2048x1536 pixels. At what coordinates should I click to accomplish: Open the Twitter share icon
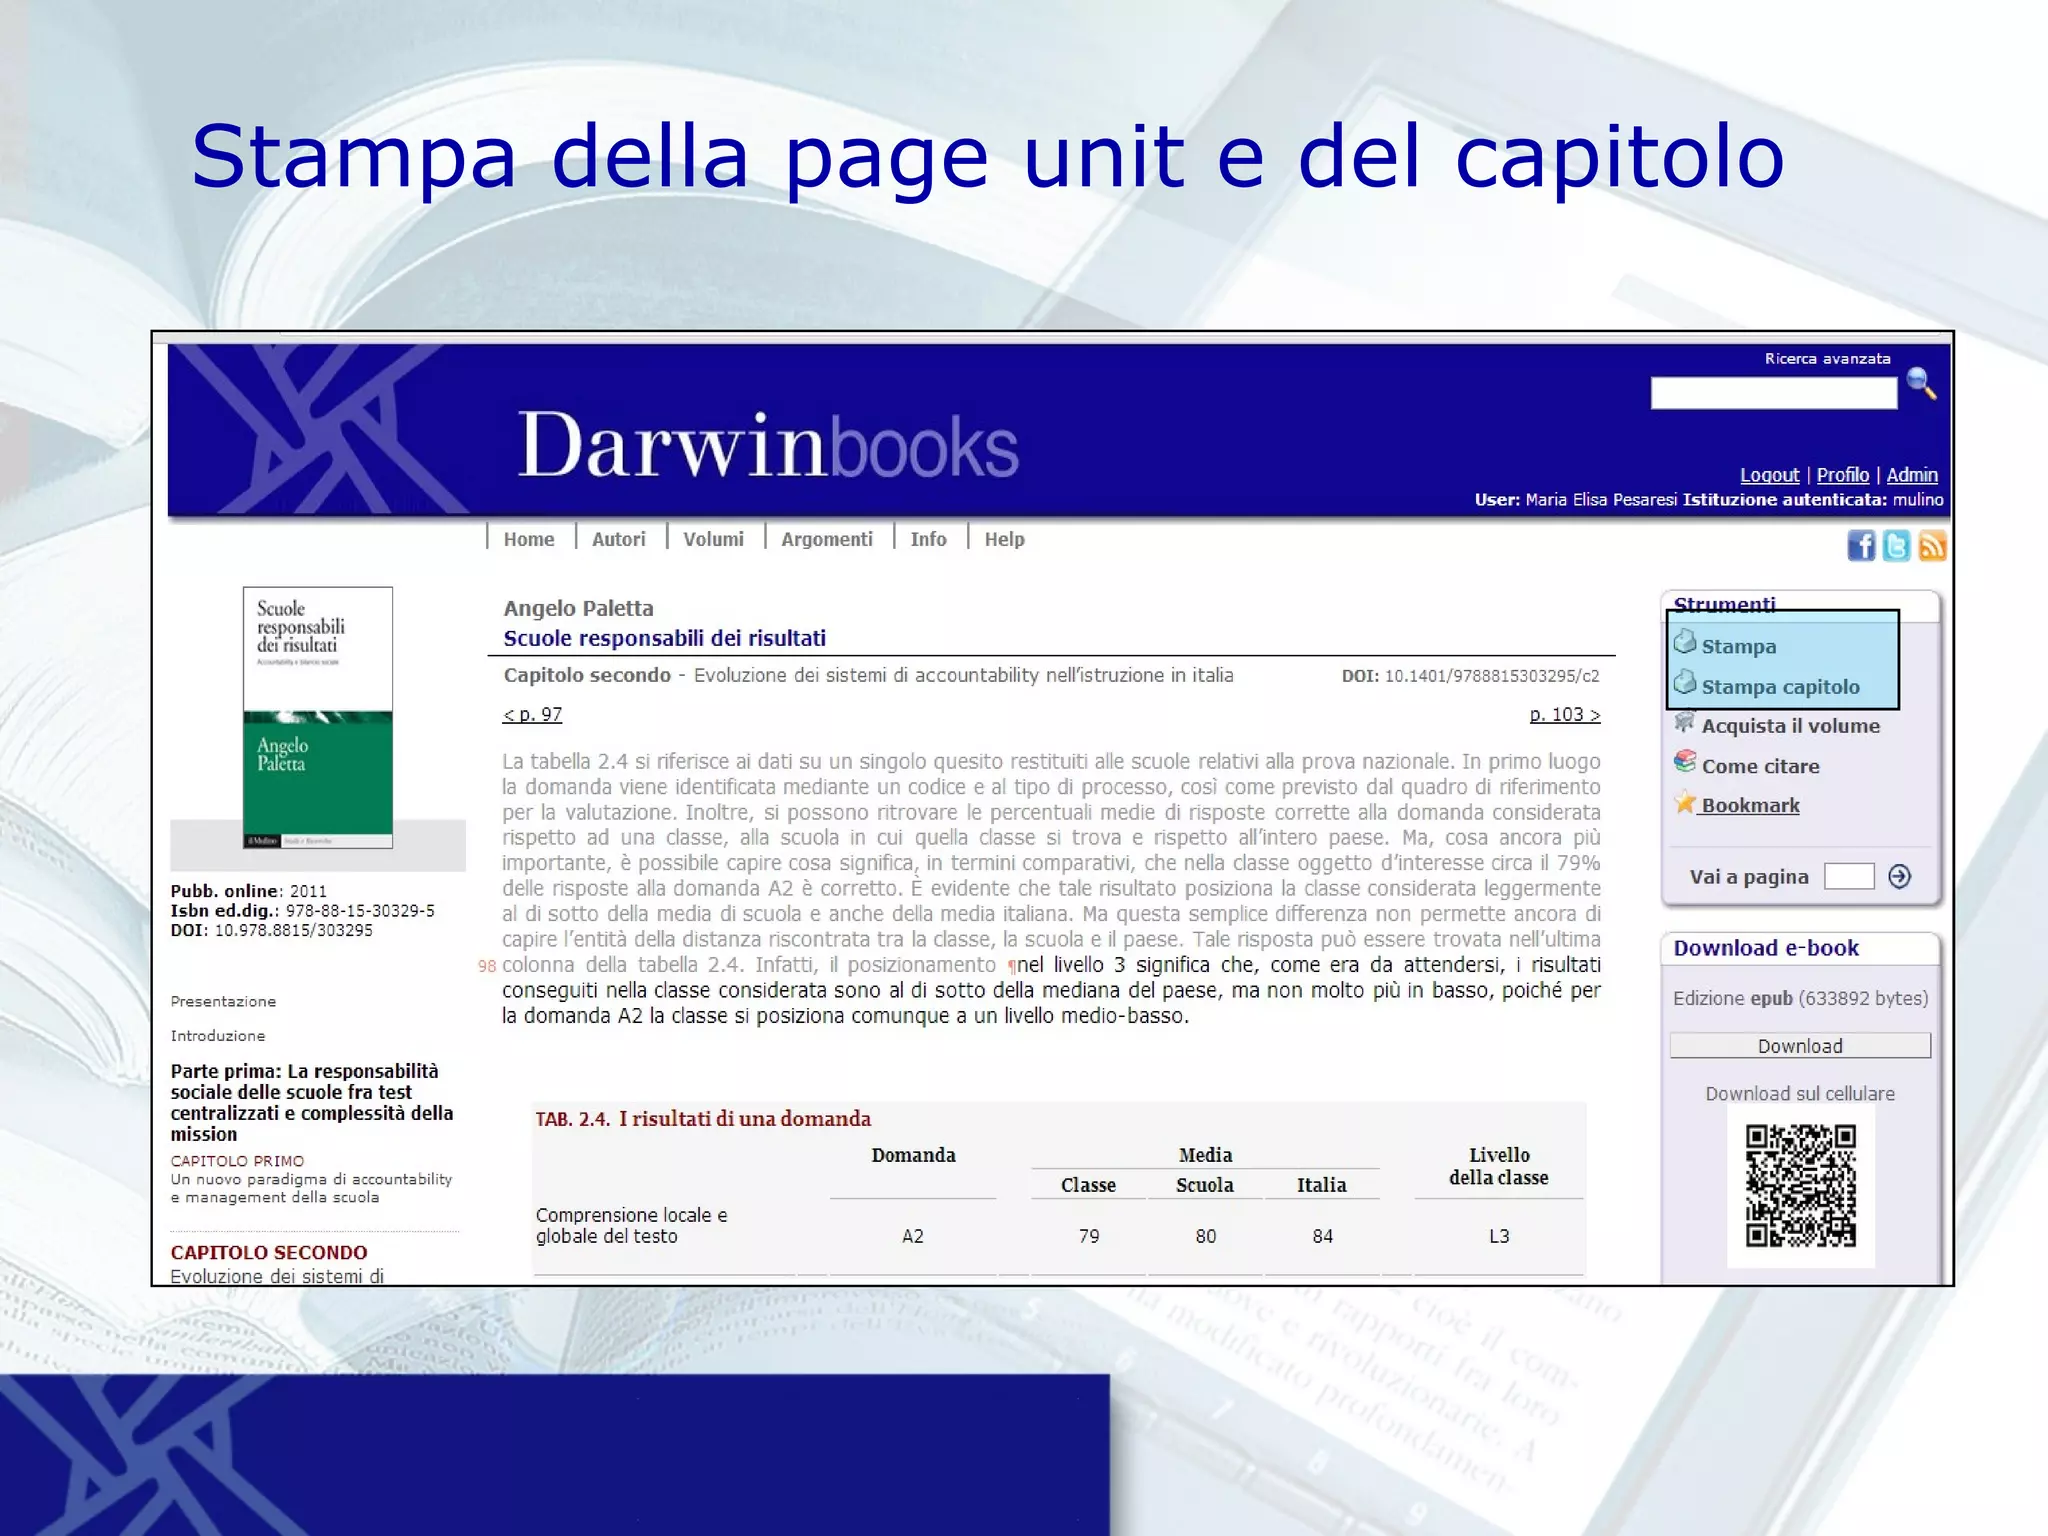tap(1896, 546)
